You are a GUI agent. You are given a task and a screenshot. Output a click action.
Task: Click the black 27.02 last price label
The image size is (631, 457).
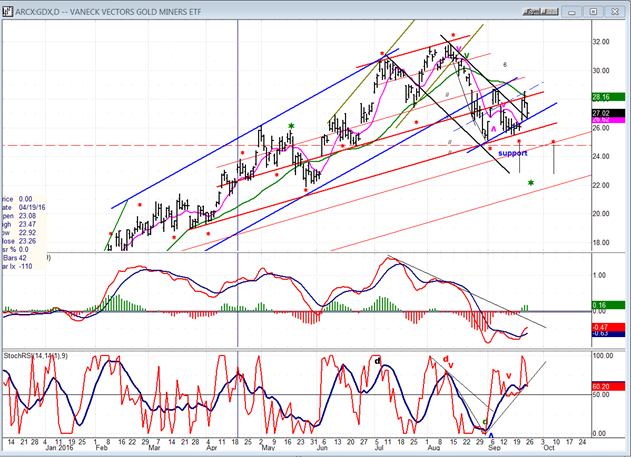pos(608,113)
